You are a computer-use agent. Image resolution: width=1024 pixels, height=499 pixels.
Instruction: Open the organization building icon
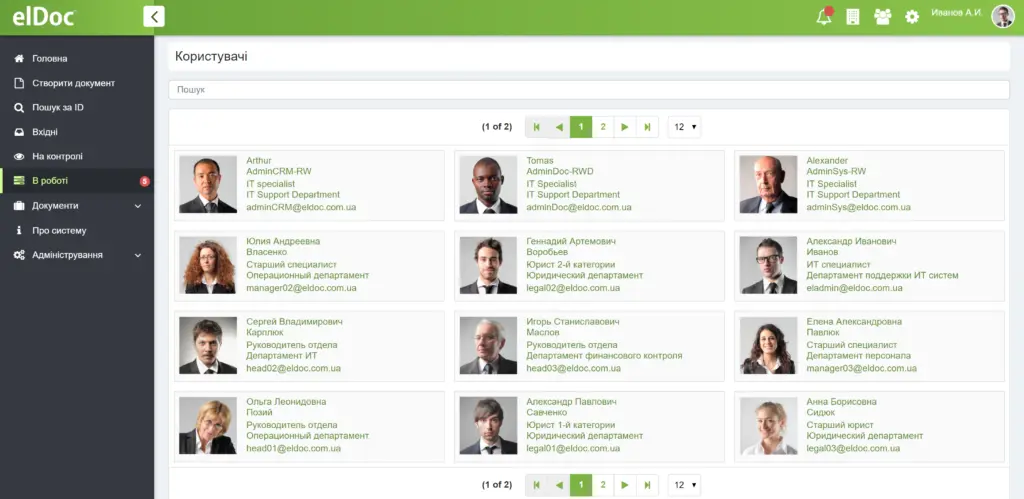point(853,17)
